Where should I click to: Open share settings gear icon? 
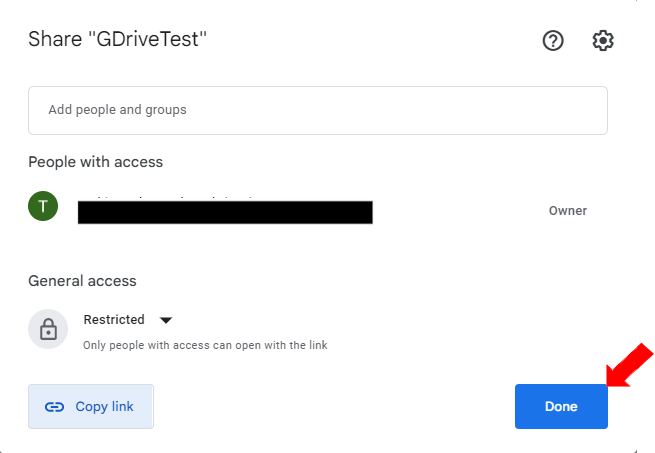point(603,40)
